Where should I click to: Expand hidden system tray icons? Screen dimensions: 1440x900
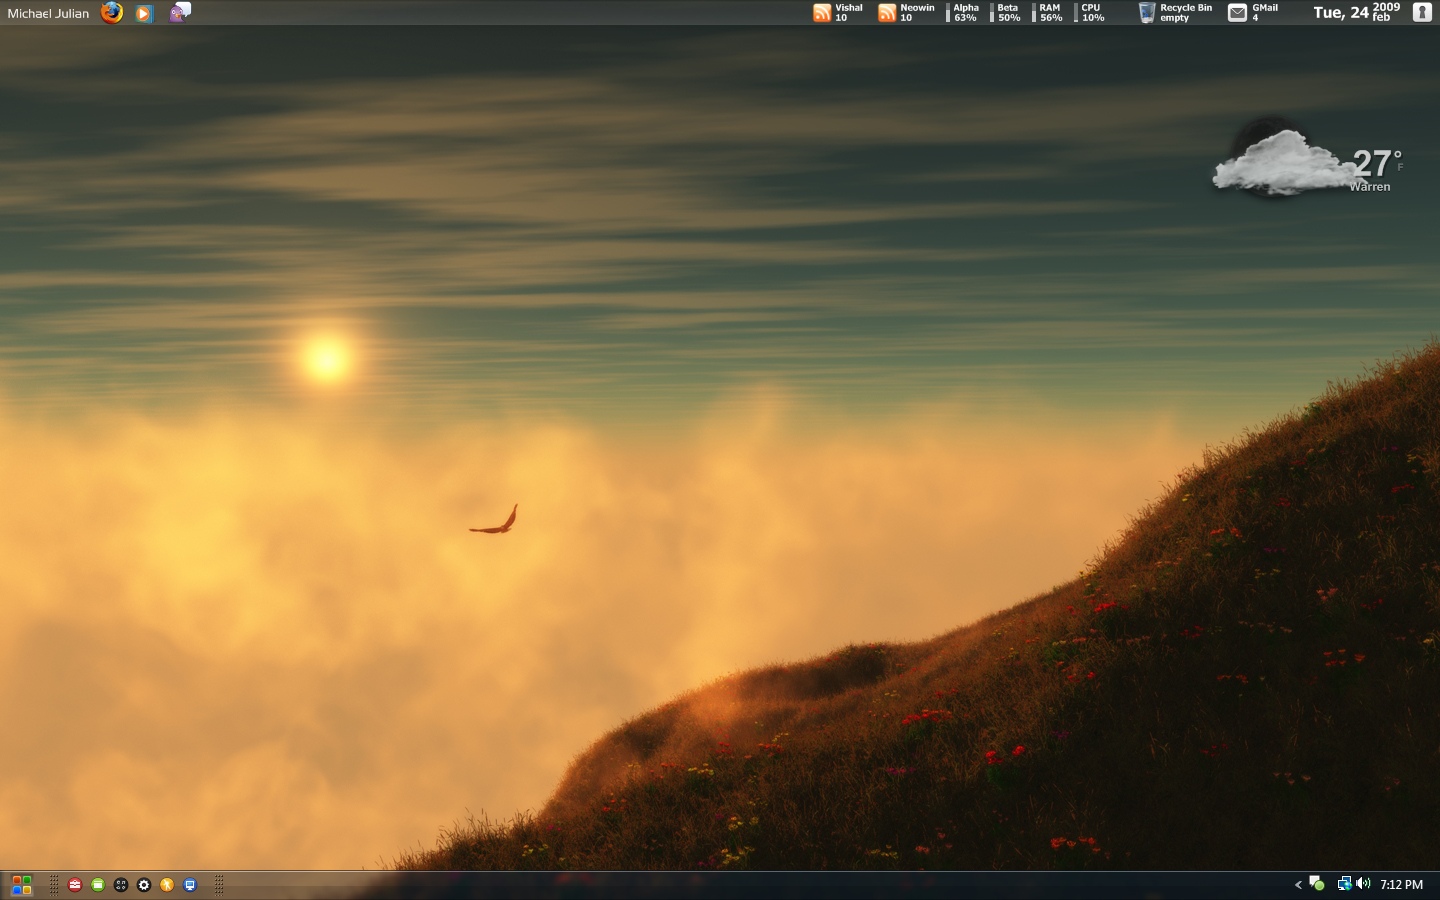(1298, 885)
